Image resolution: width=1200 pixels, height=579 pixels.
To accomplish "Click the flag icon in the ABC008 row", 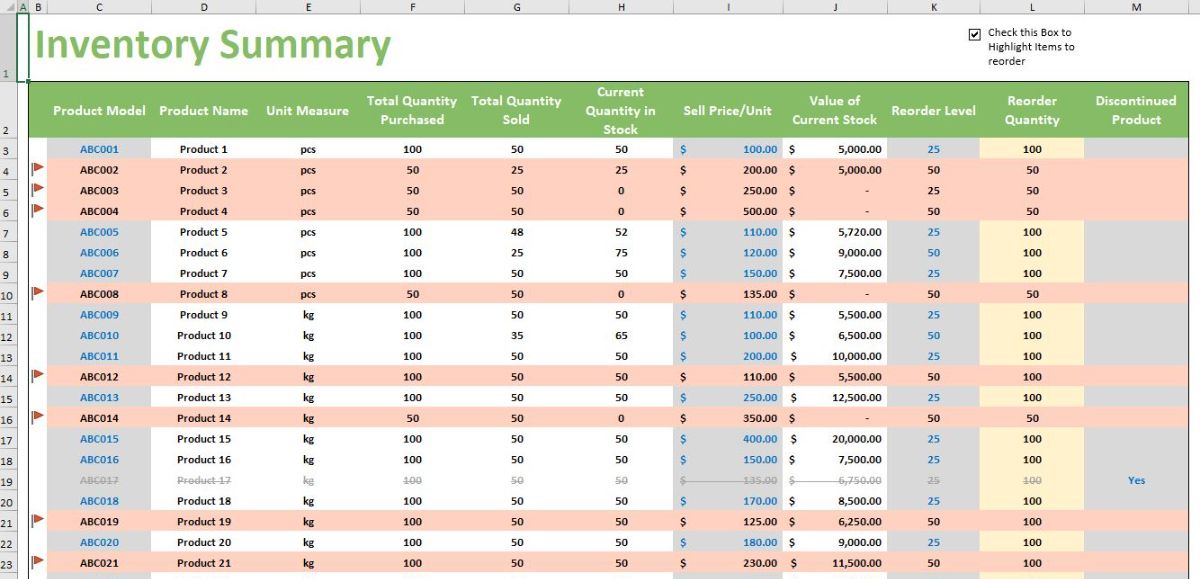I will coord(38,293).
